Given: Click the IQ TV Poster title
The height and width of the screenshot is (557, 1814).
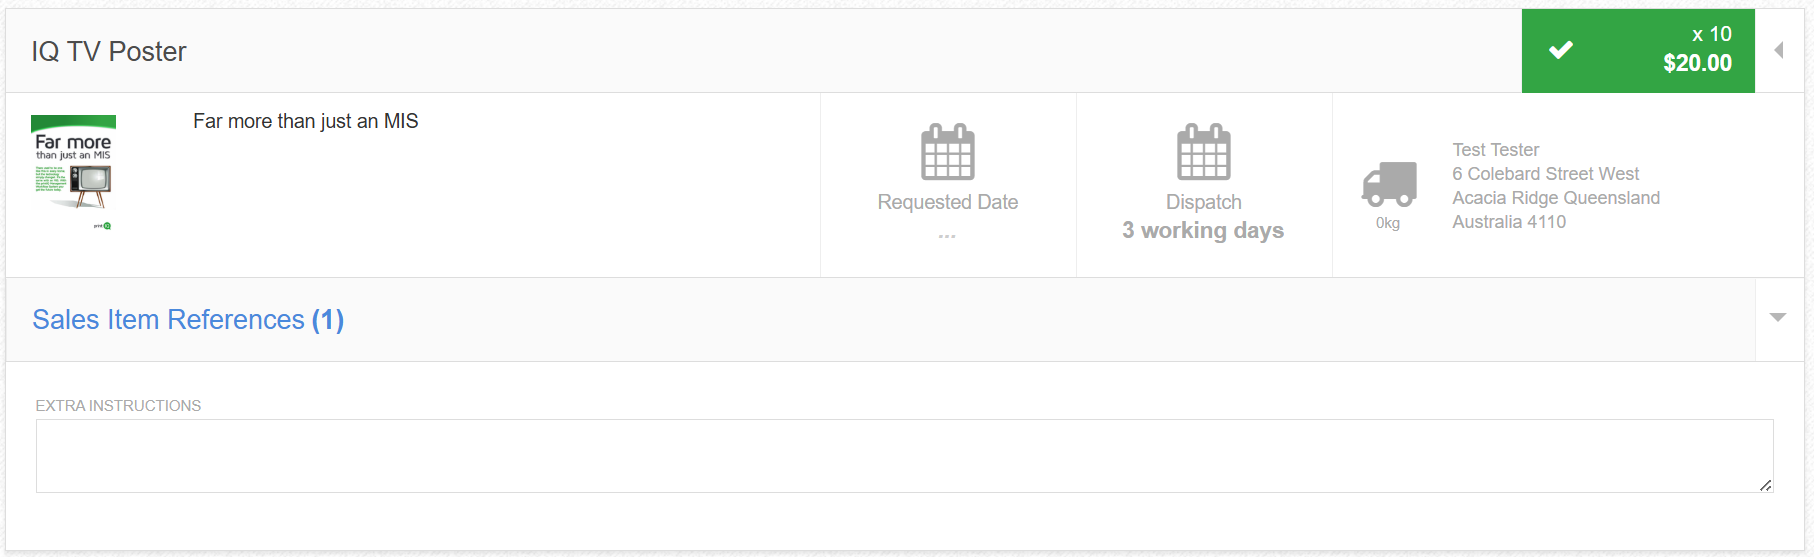Looking at the screenshot, I should pyautogui.click(x=109, y=51).
